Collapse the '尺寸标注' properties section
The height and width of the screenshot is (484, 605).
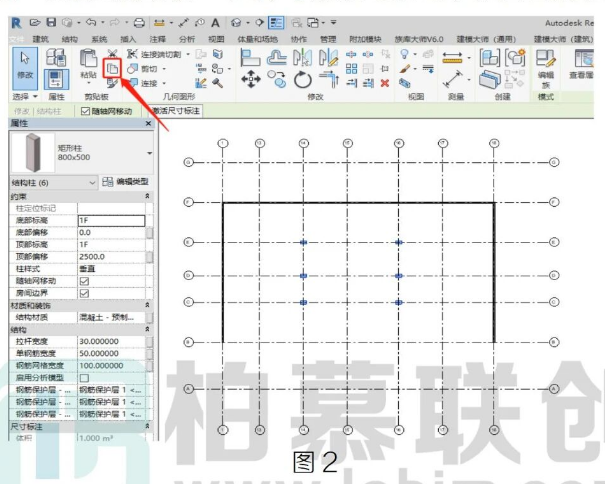147,426
